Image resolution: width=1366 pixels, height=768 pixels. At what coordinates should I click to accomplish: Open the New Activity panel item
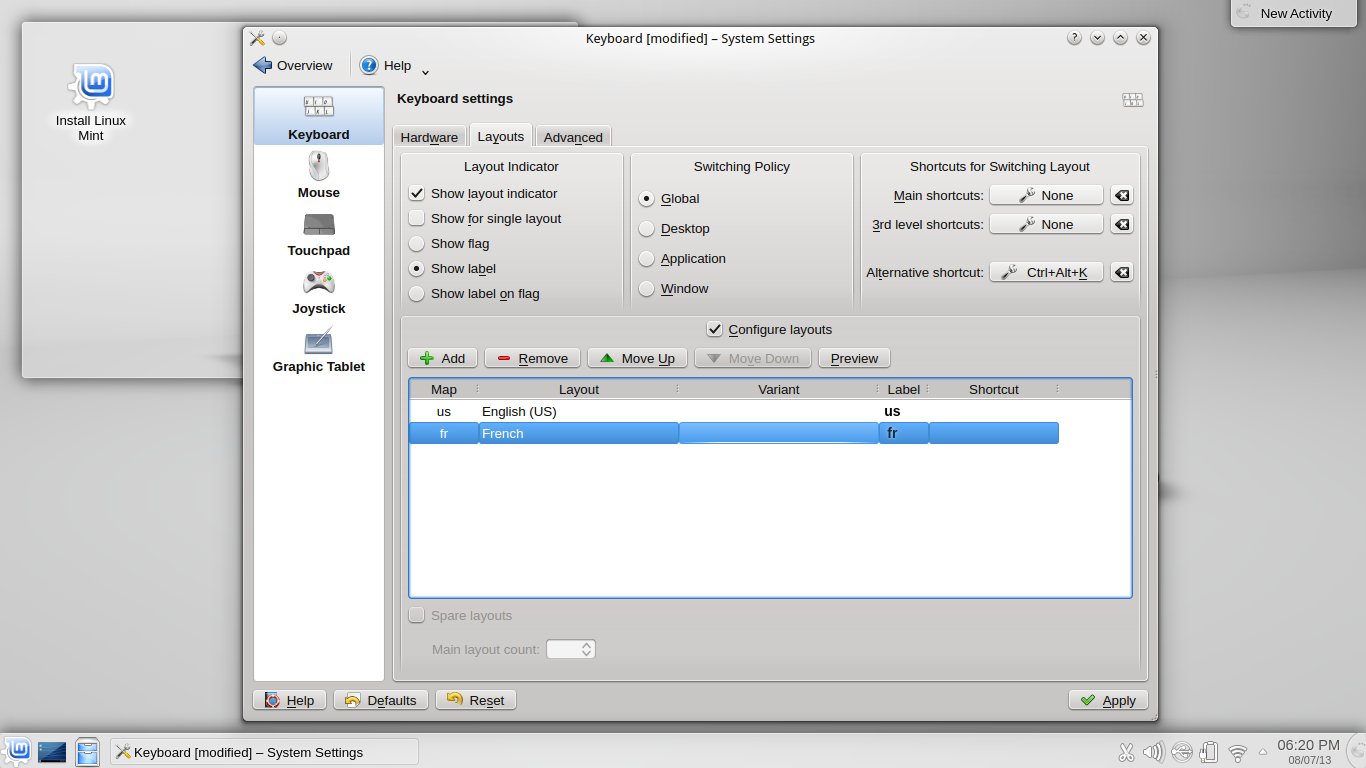(1296, 13)
